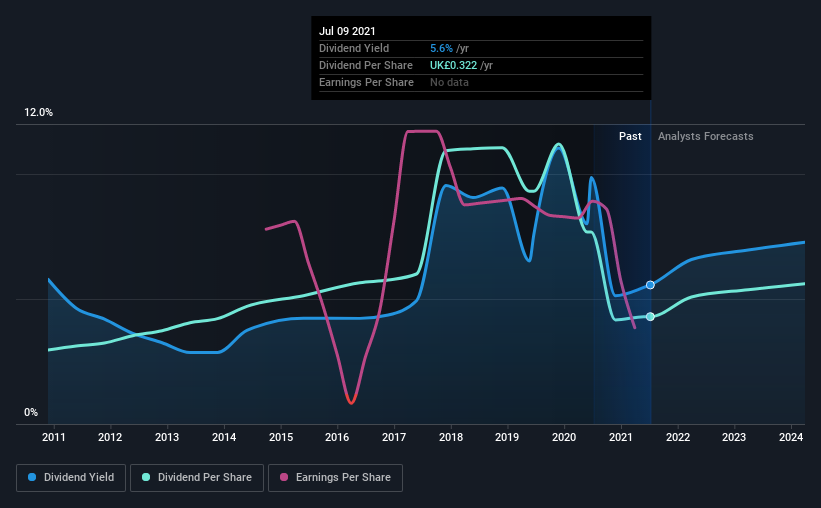The width and height of the screenshot is (821, 508).
Task: Toggle the Dividend Per Share legend button
Action: (197, 478)
